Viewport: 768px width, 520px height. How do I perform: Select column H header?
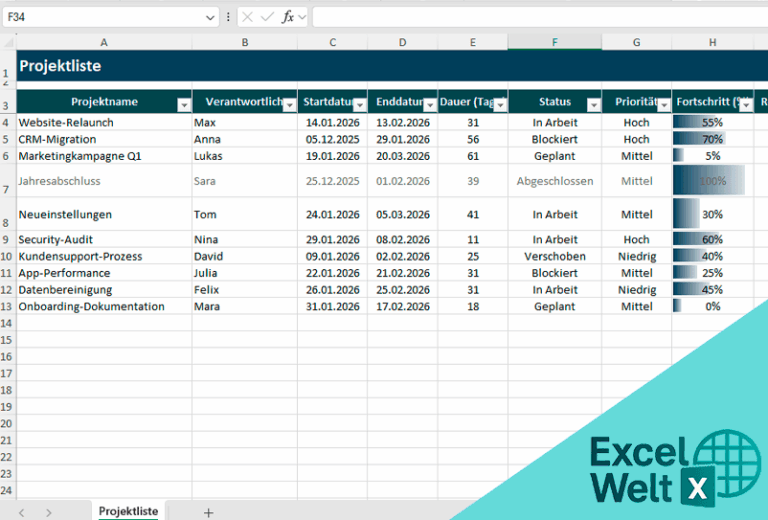point(713,43)
